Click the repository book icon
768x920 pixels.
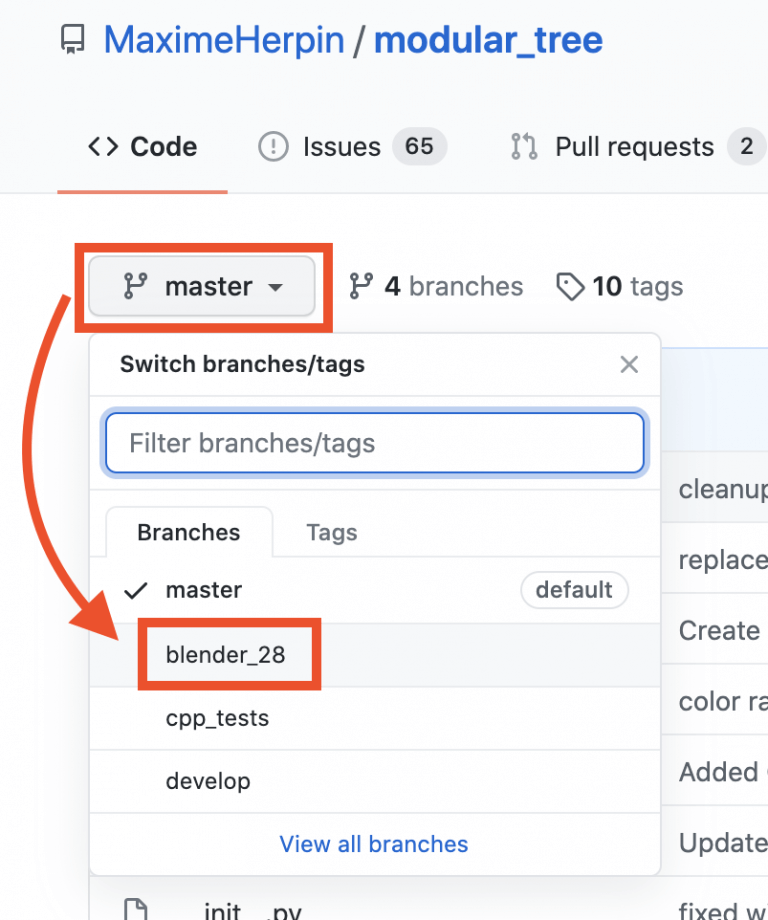[73, 40]
